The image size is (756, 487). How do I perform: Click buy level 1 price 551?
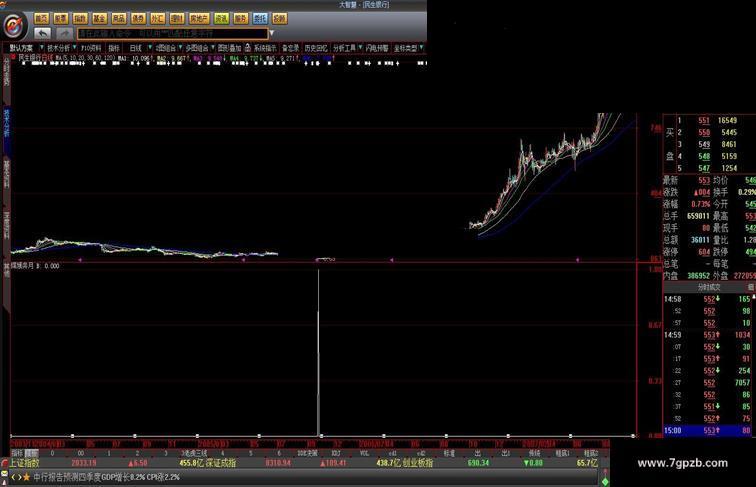pyautogui.click(x=704, y=121)
